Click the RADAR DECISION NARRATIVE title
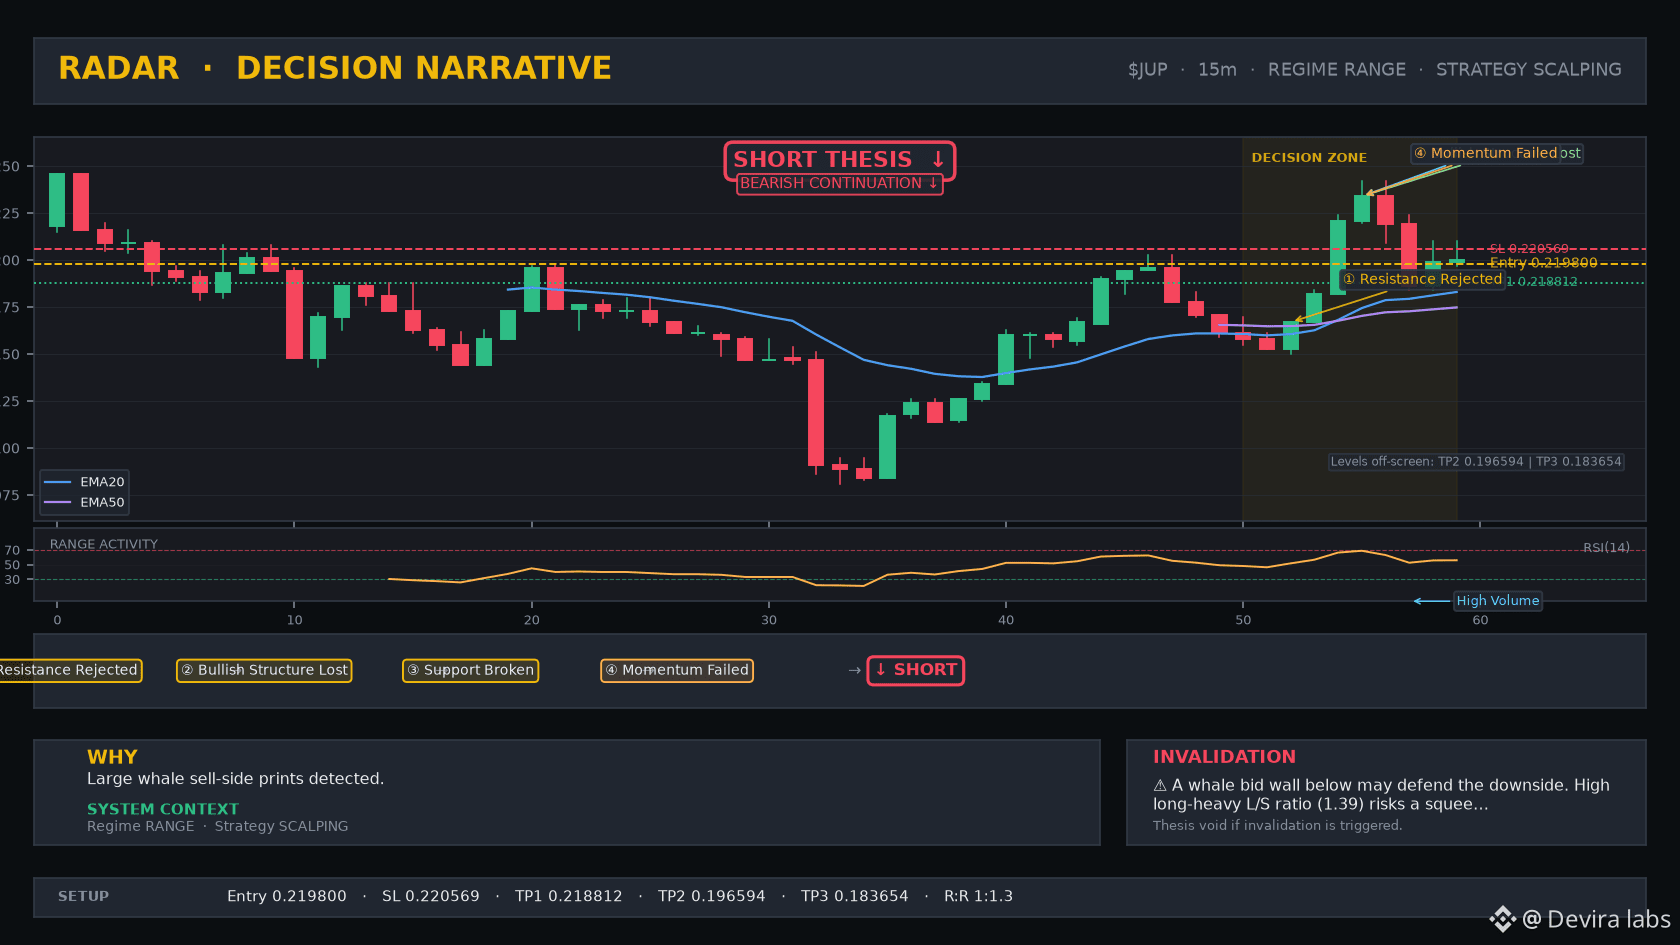This screenshot has width=1680, height=945. point(335,68)
